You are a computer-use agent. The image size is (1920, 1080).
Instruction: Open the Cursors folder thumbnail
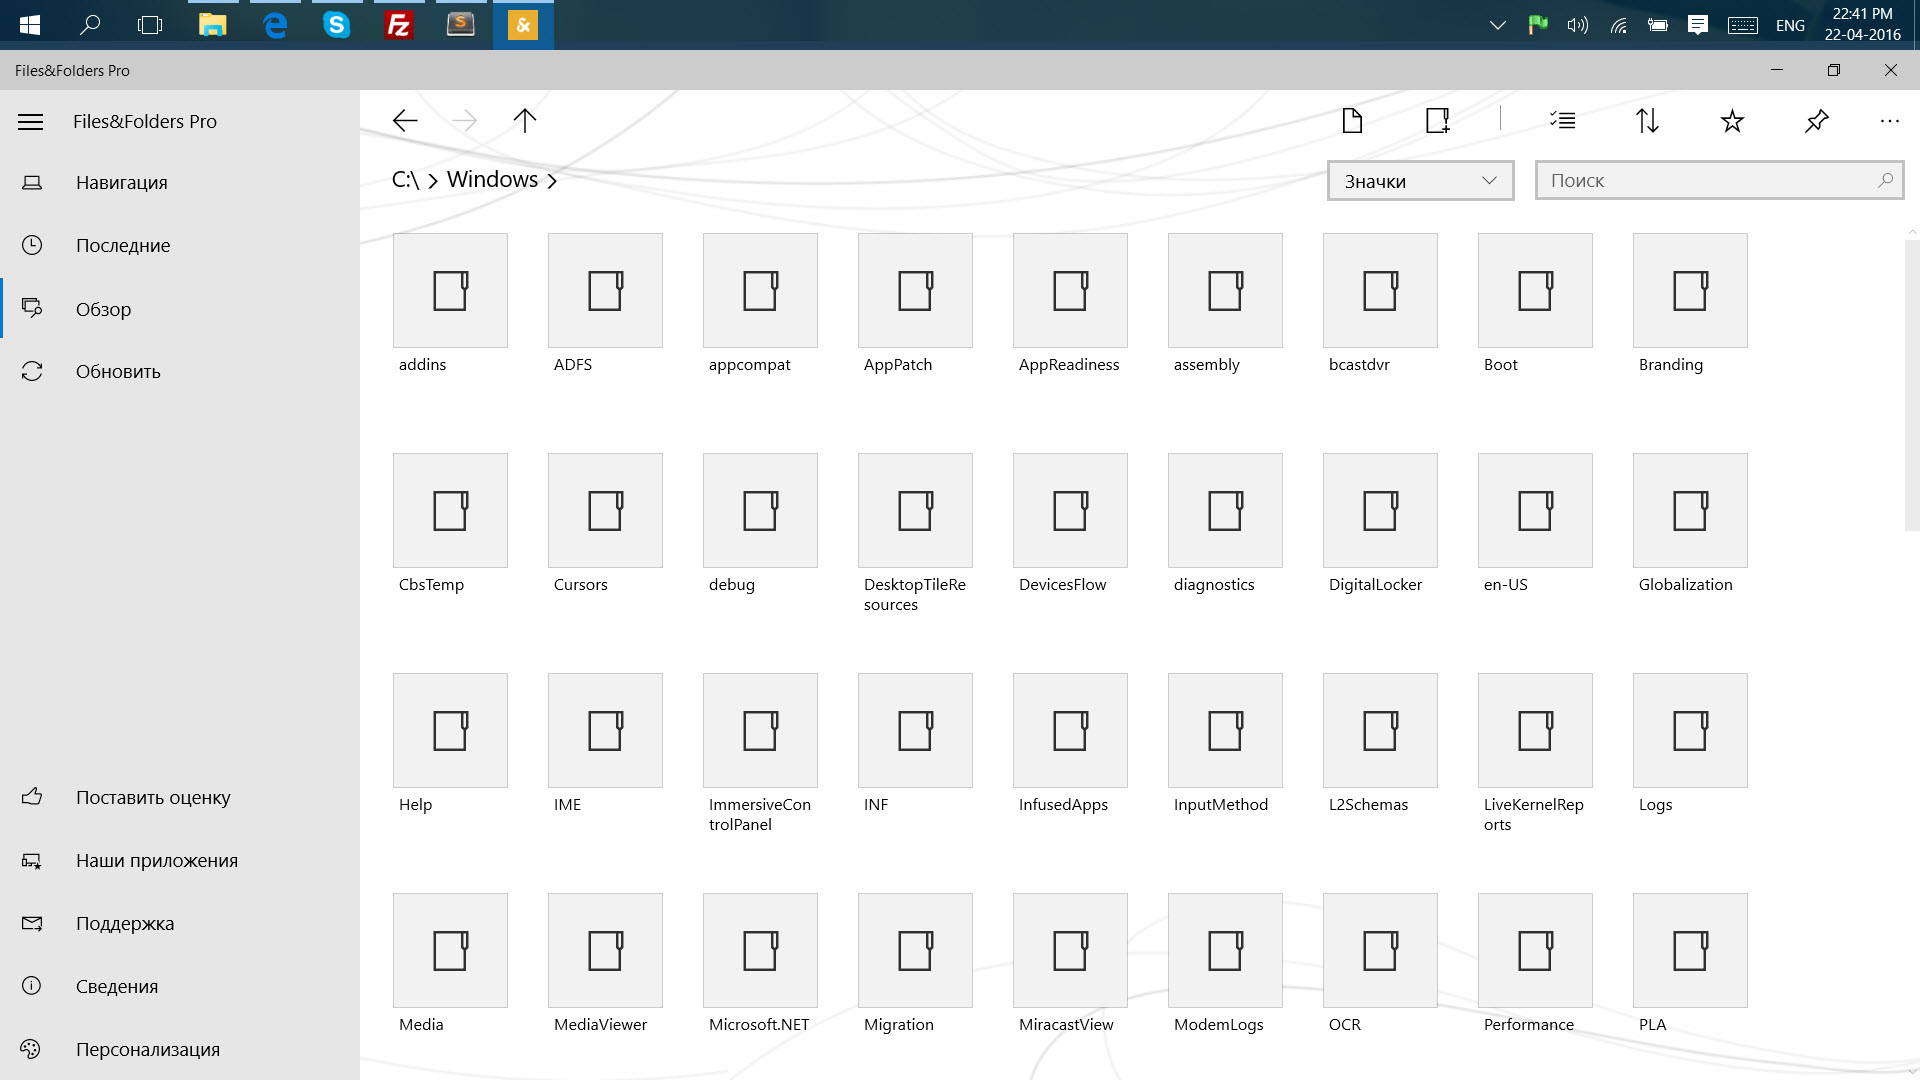click(605, 511)
